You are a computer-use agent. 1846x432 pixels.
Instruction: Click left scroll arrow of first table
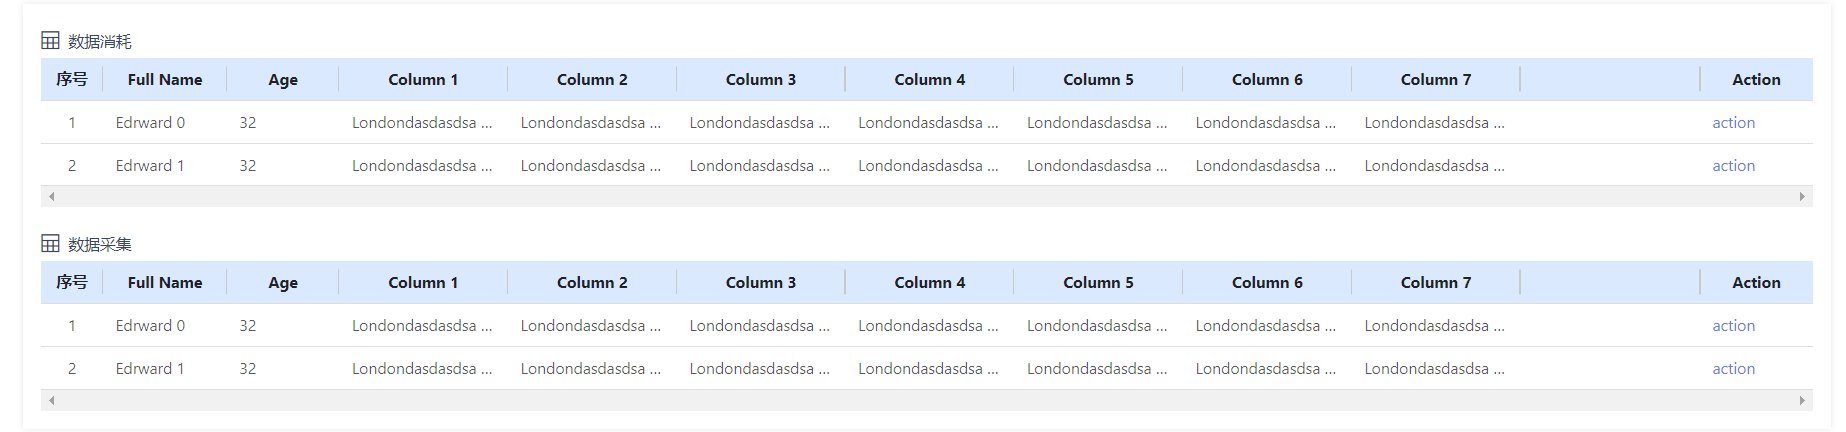(x=51, y=197)
